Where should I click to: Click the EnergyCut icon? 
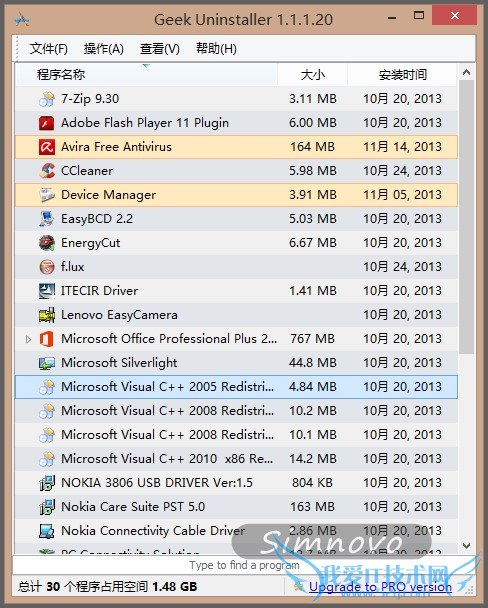tap(47, 243)
